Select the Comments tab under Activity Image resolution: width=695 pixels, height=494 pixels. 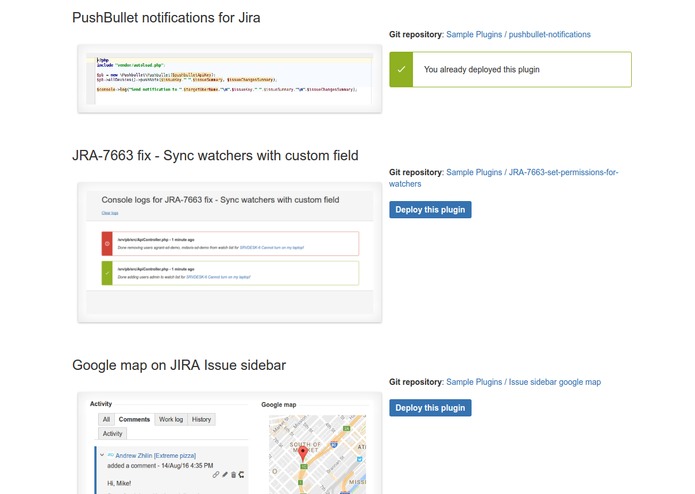tap(134, 420)
